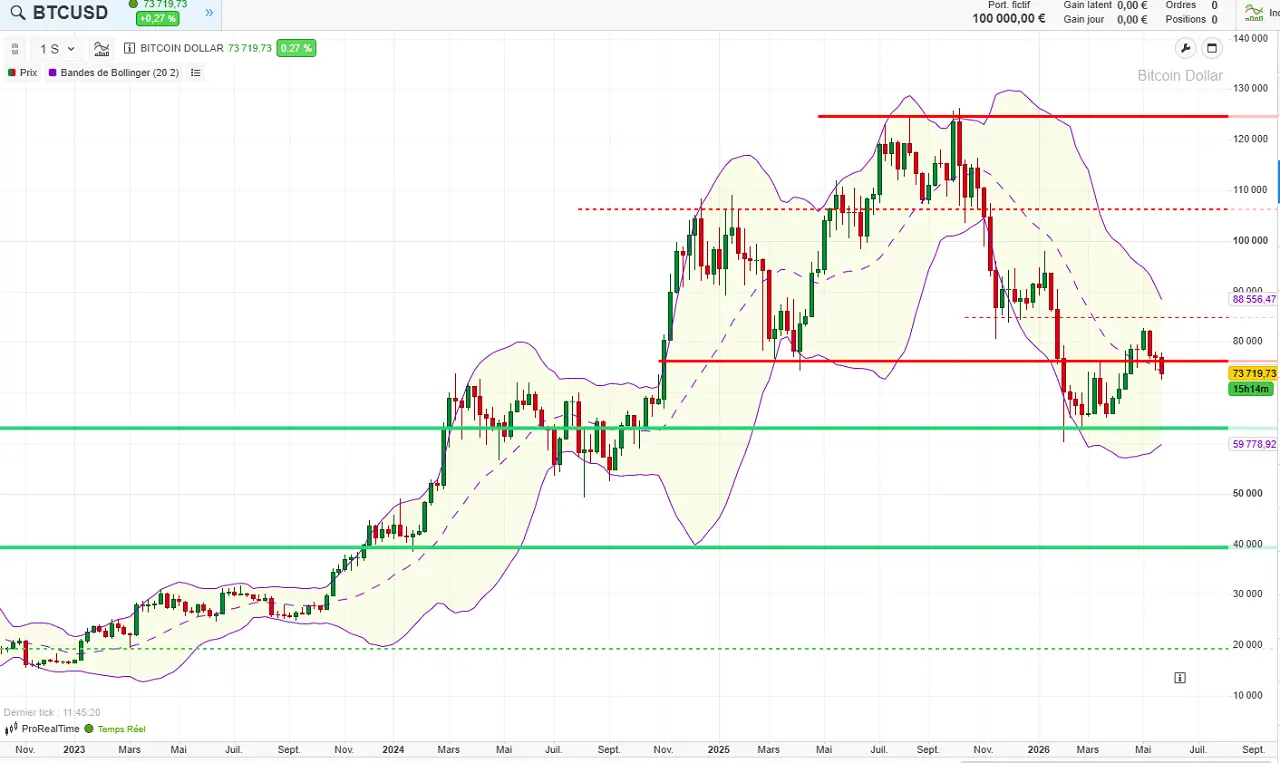1280x763 pixels.
Task: Click the Prix red-green color swatch
Action: 11,73
